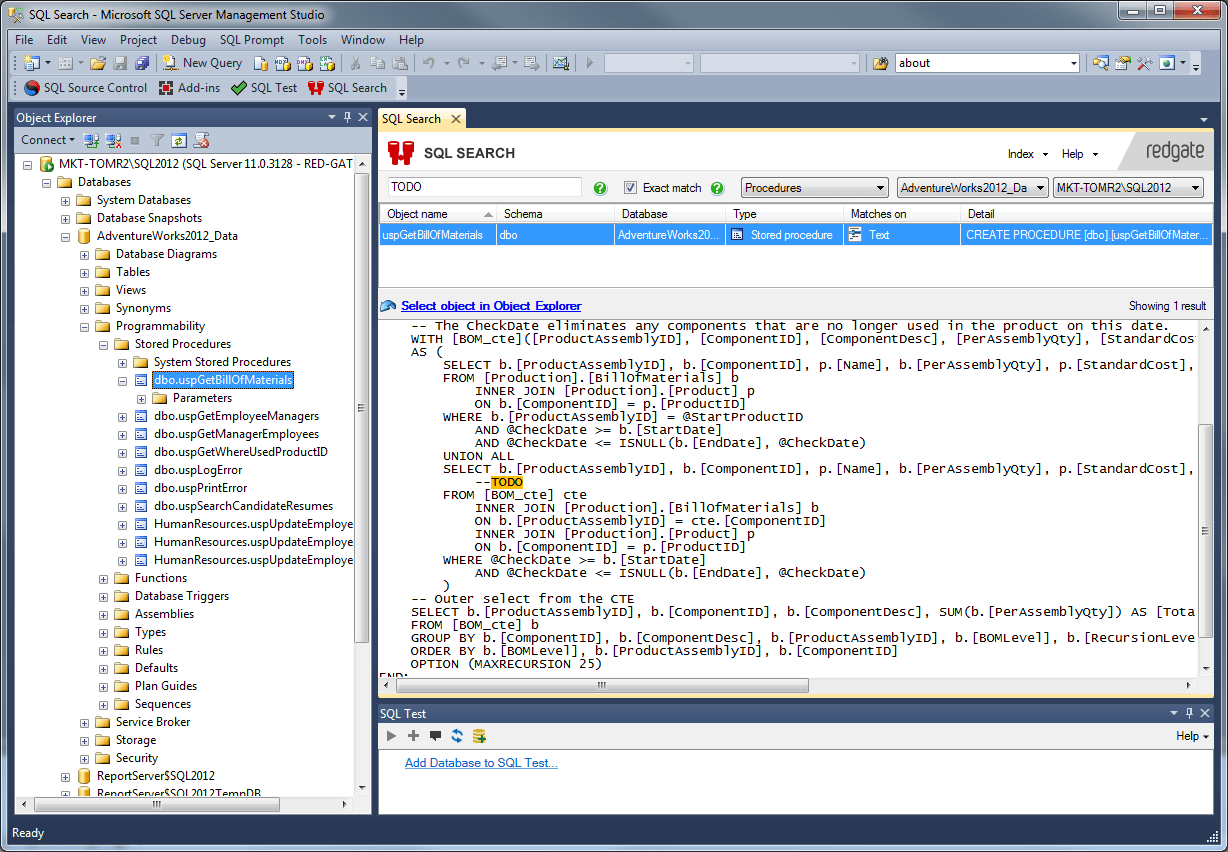
Task: Open the File menu
Action: coord(24,40)
